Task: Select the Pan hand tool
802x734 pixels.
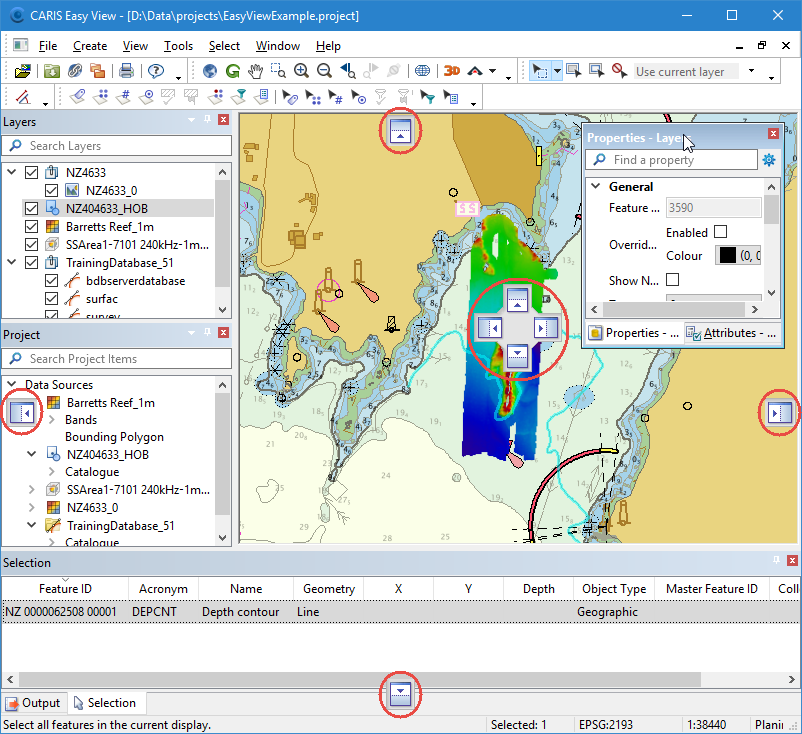Action: [255, 71]
